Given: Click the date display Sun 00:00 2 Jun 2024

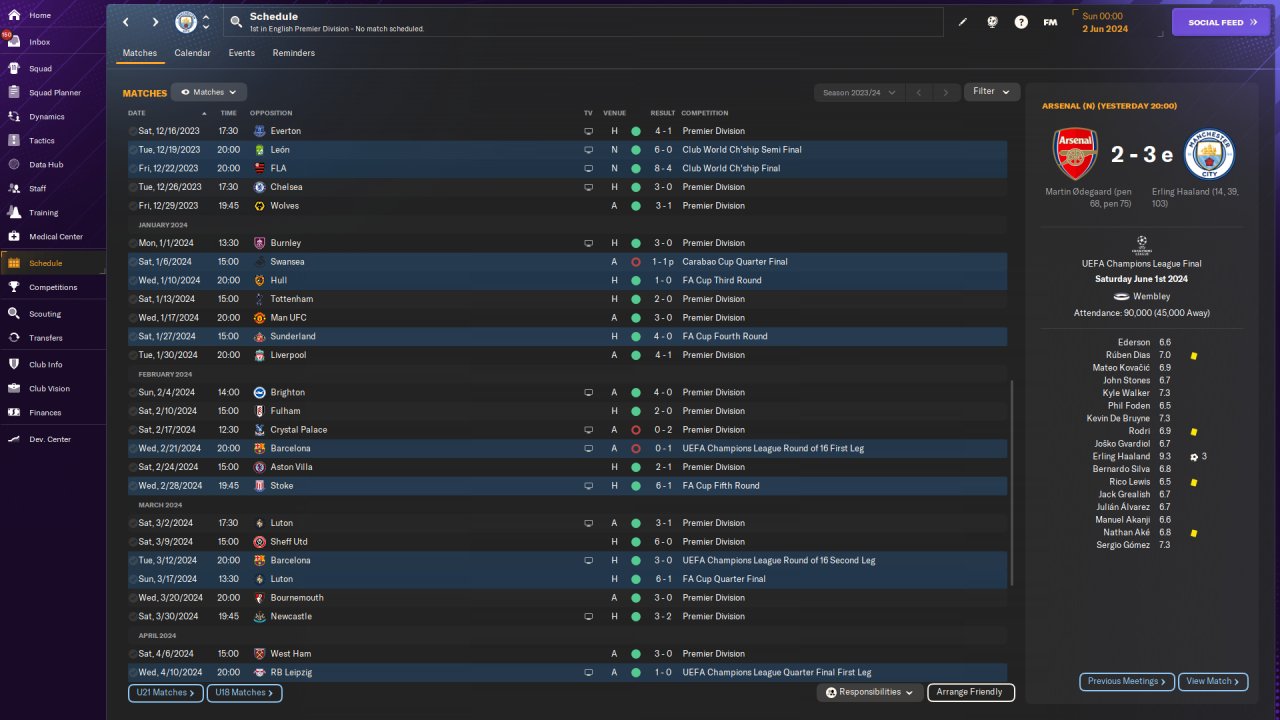Looking at the screenshot, I should click(x=1105, y=22).
